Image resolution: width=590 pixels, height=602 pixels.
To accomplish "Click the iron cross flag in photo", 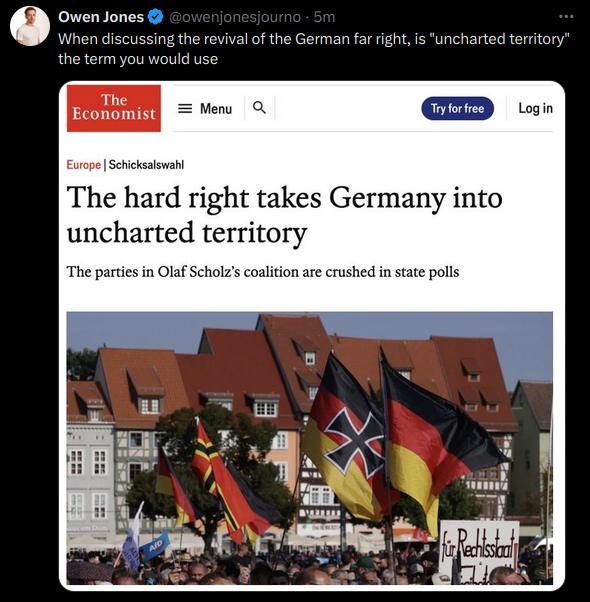I will point(349,438).
